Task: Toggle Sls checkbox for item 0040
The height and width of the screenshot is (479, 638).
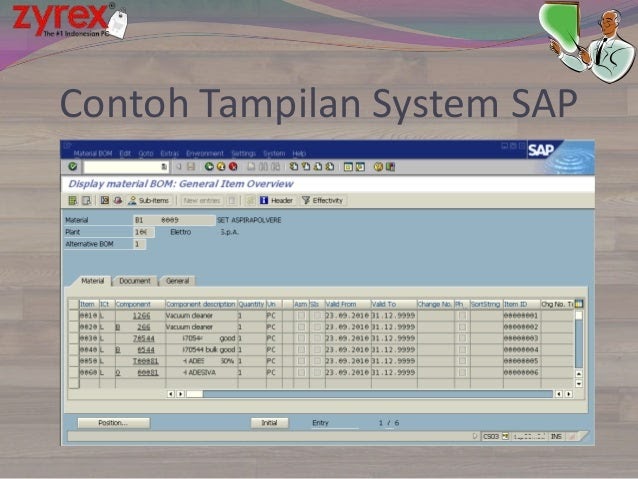Action: [x=317, y=350]
